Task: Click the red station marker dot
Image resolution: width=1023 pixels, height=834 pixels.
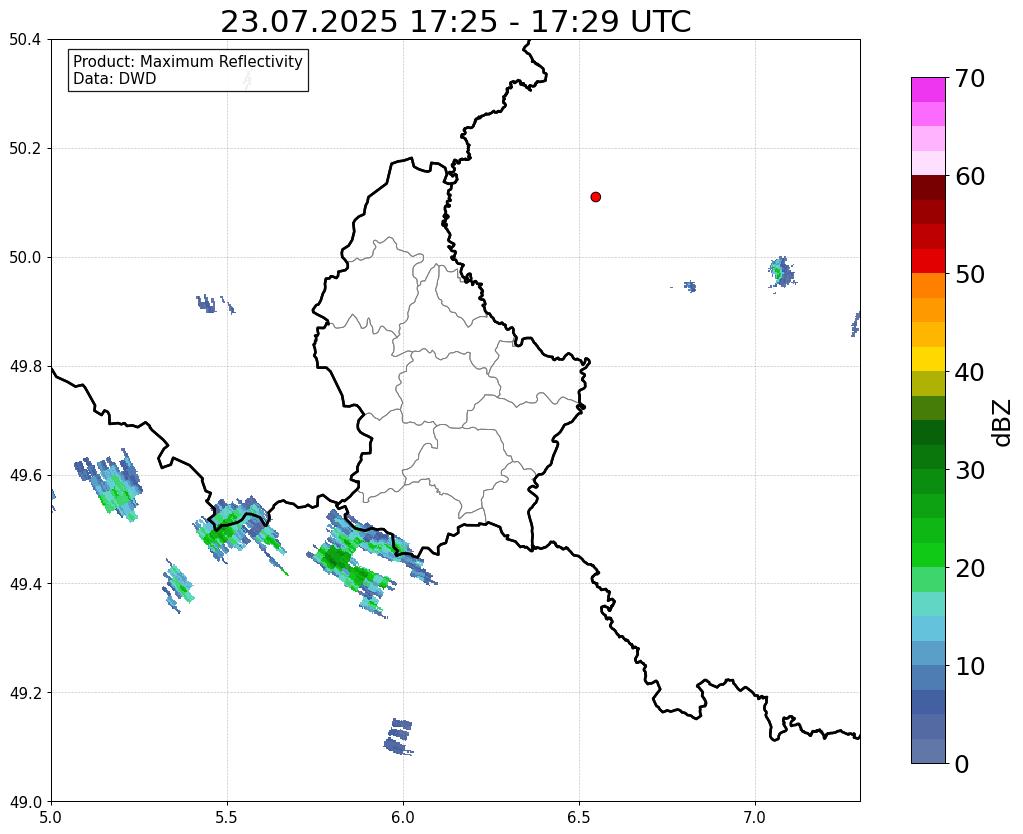Action: click(595, 197)
